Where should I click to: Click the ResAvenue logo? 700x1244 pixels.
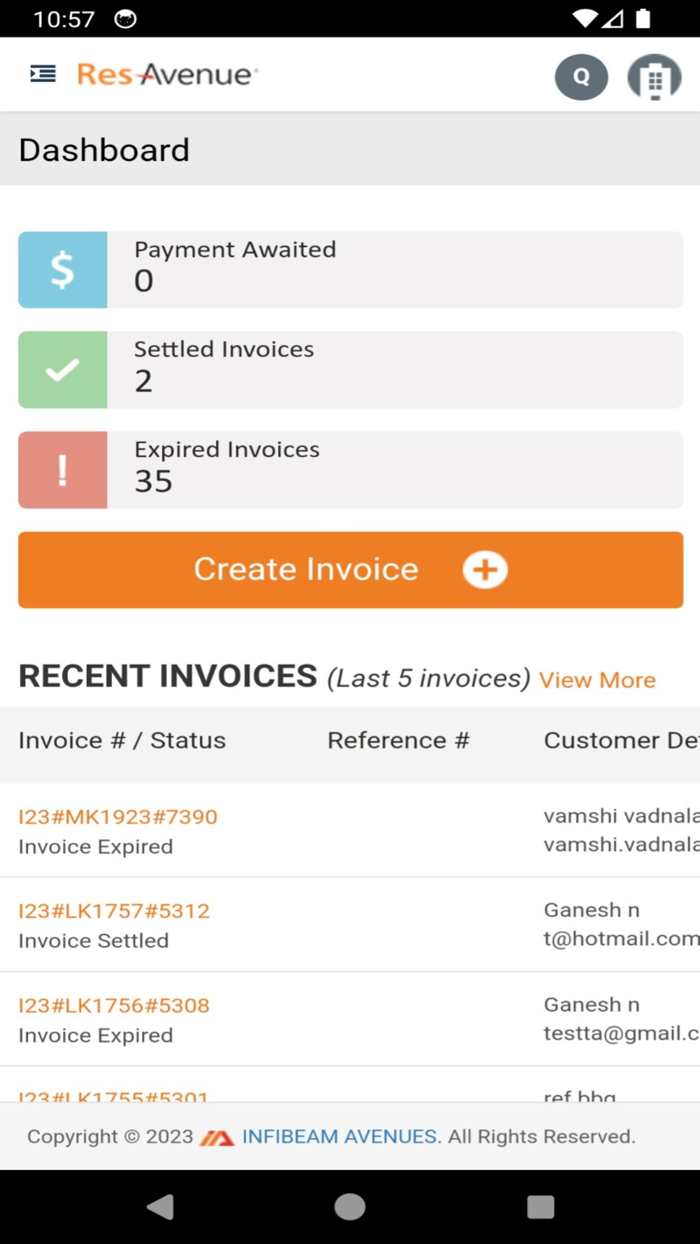click(166, 73)
